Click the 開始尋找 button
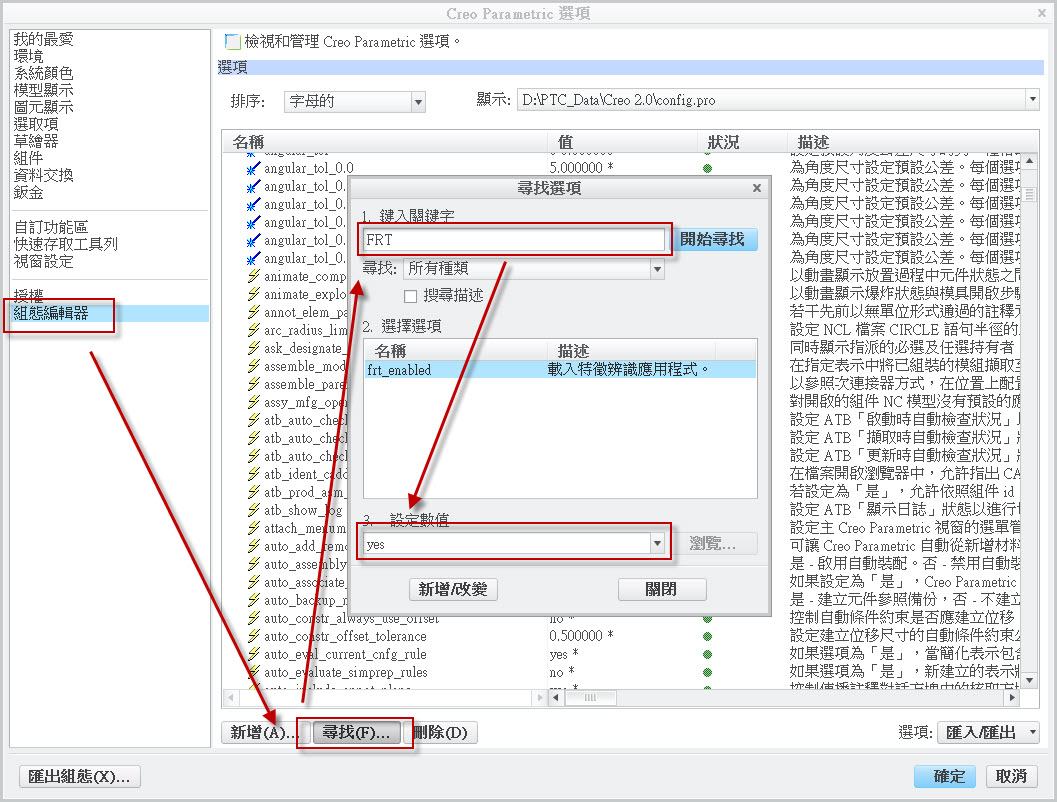 pyautogui.click(x=712, y=240)
